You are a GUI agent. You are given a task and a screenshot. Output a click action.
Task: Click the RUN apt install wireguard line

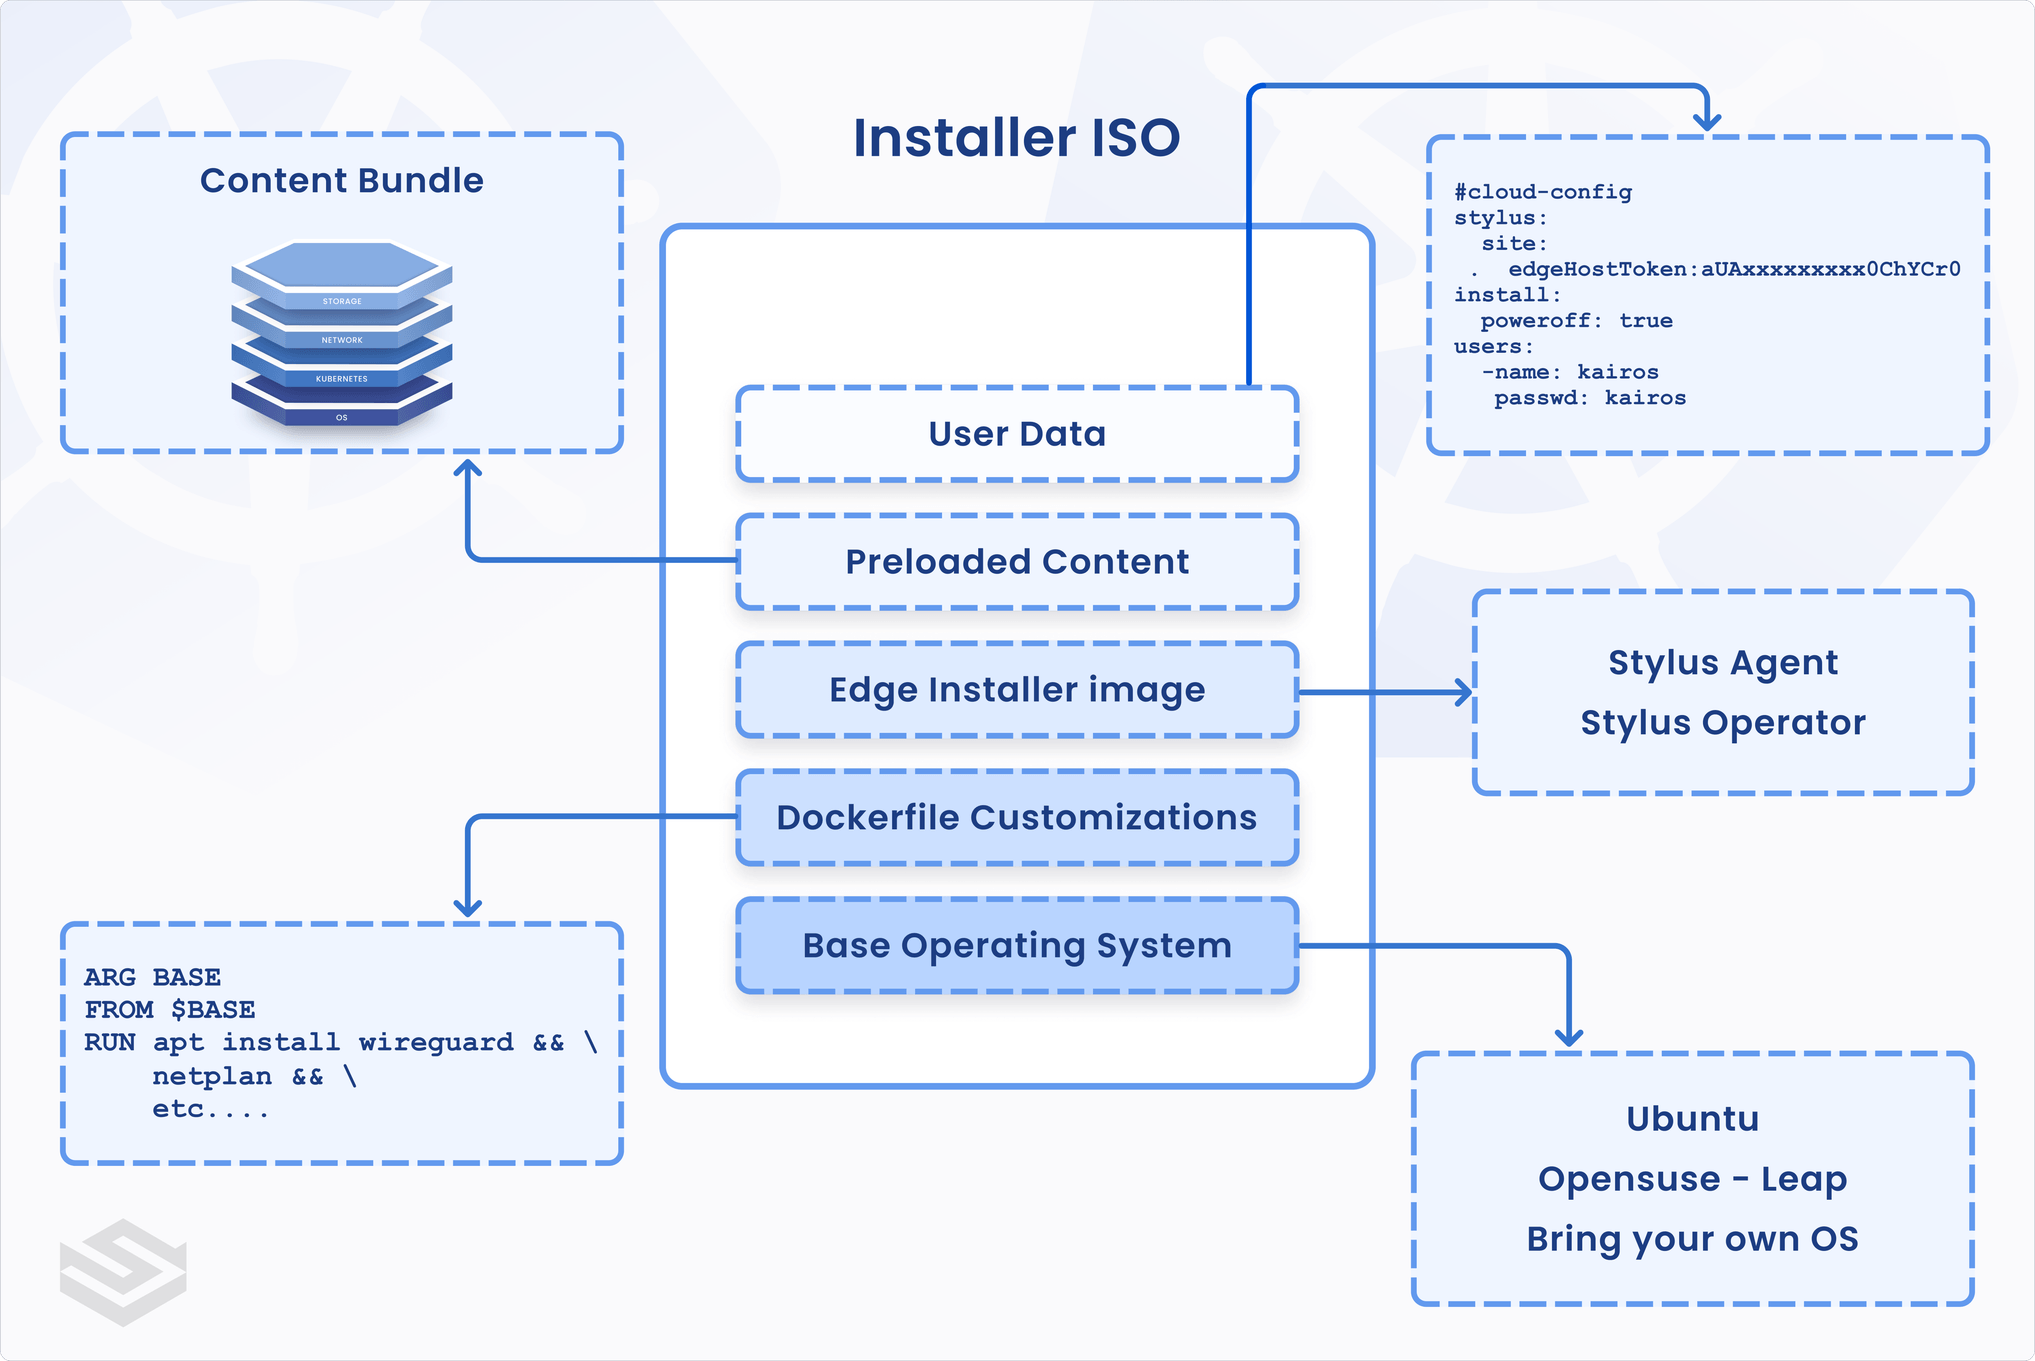[x=341, y=1043]
